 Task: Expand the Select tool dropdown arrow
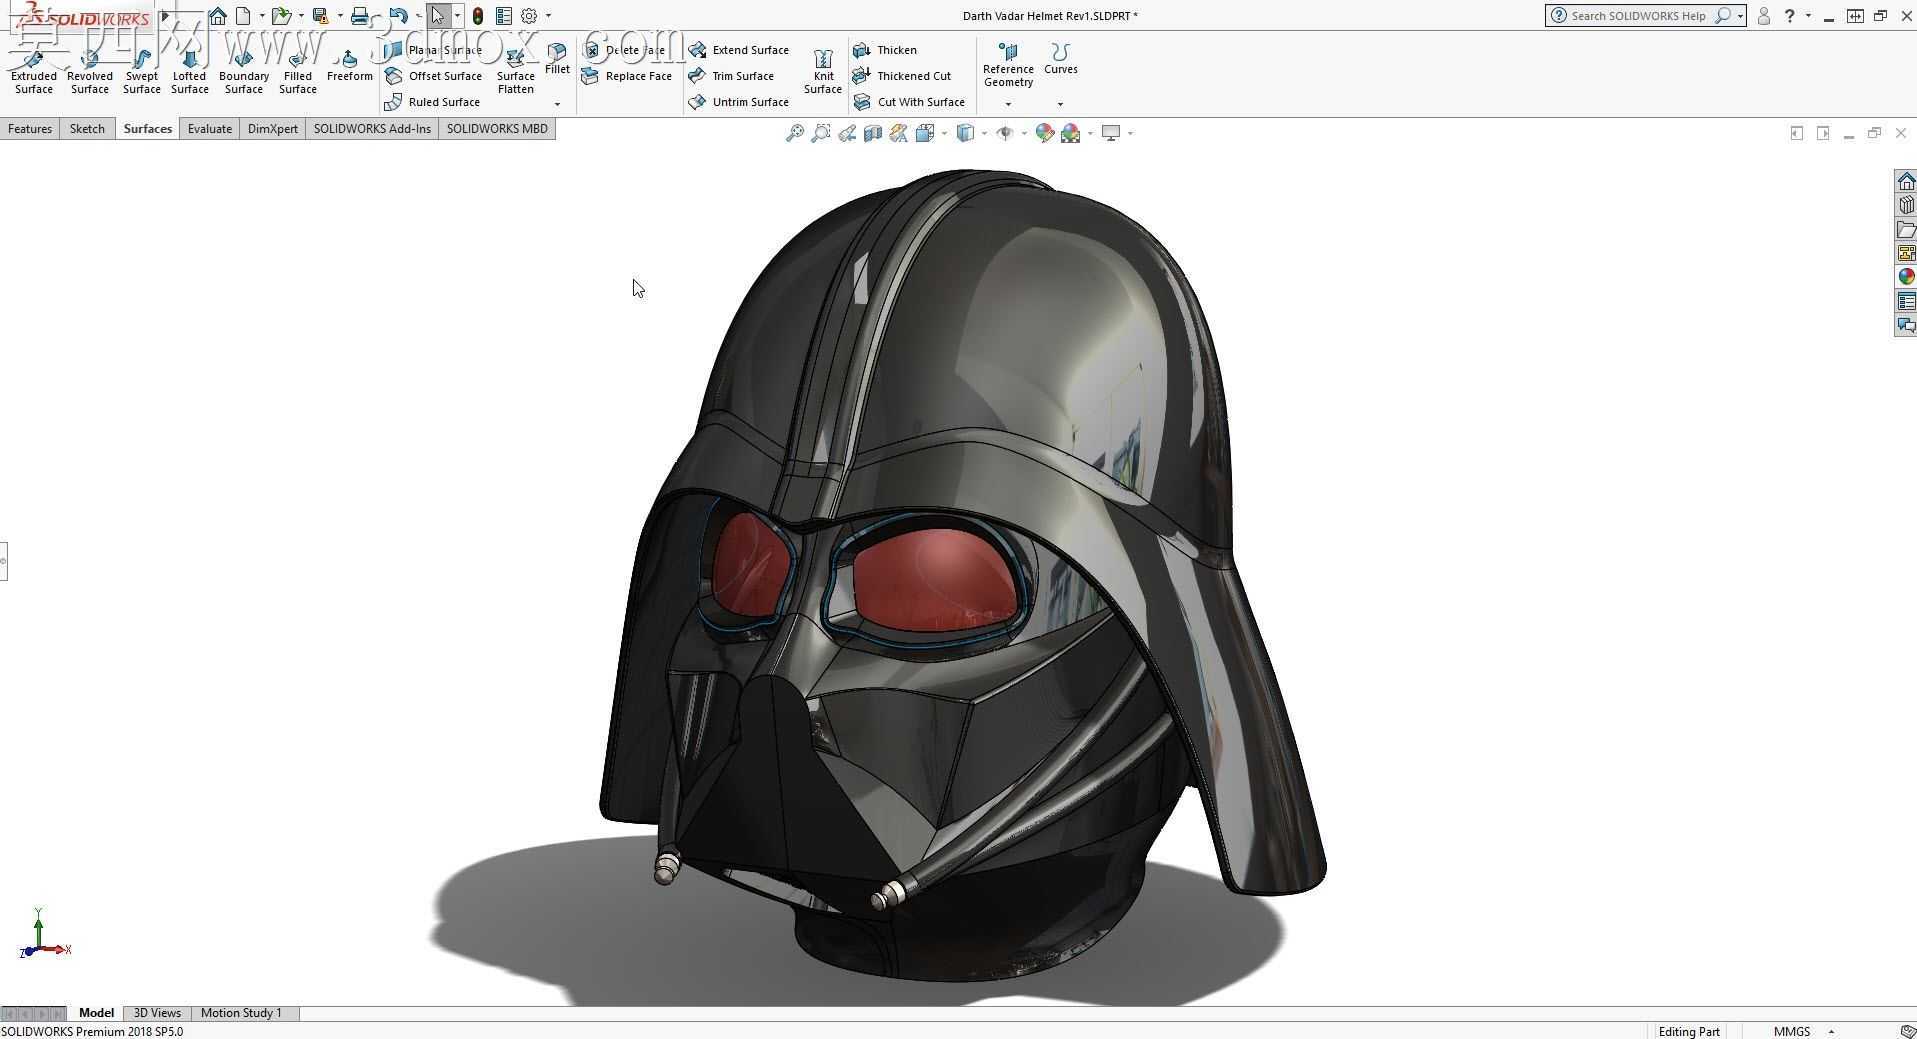457,16
